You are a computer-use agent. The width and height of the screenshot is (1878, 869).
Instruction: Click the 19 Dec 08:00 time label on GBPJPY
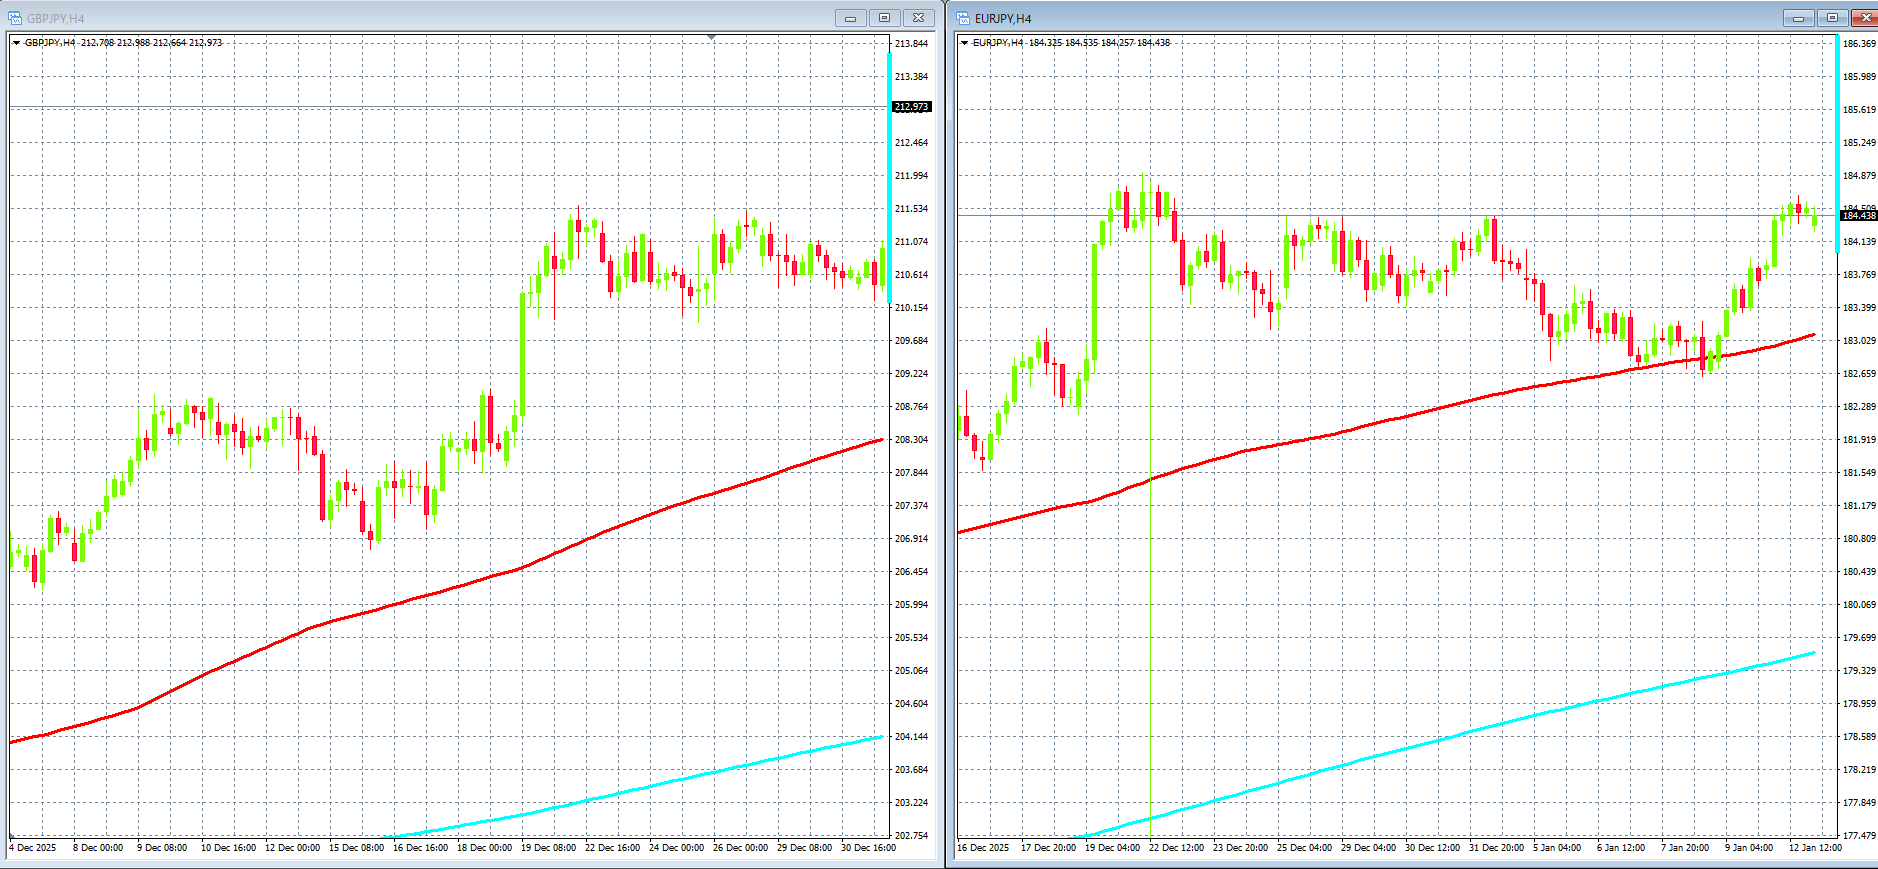point(548,848)
